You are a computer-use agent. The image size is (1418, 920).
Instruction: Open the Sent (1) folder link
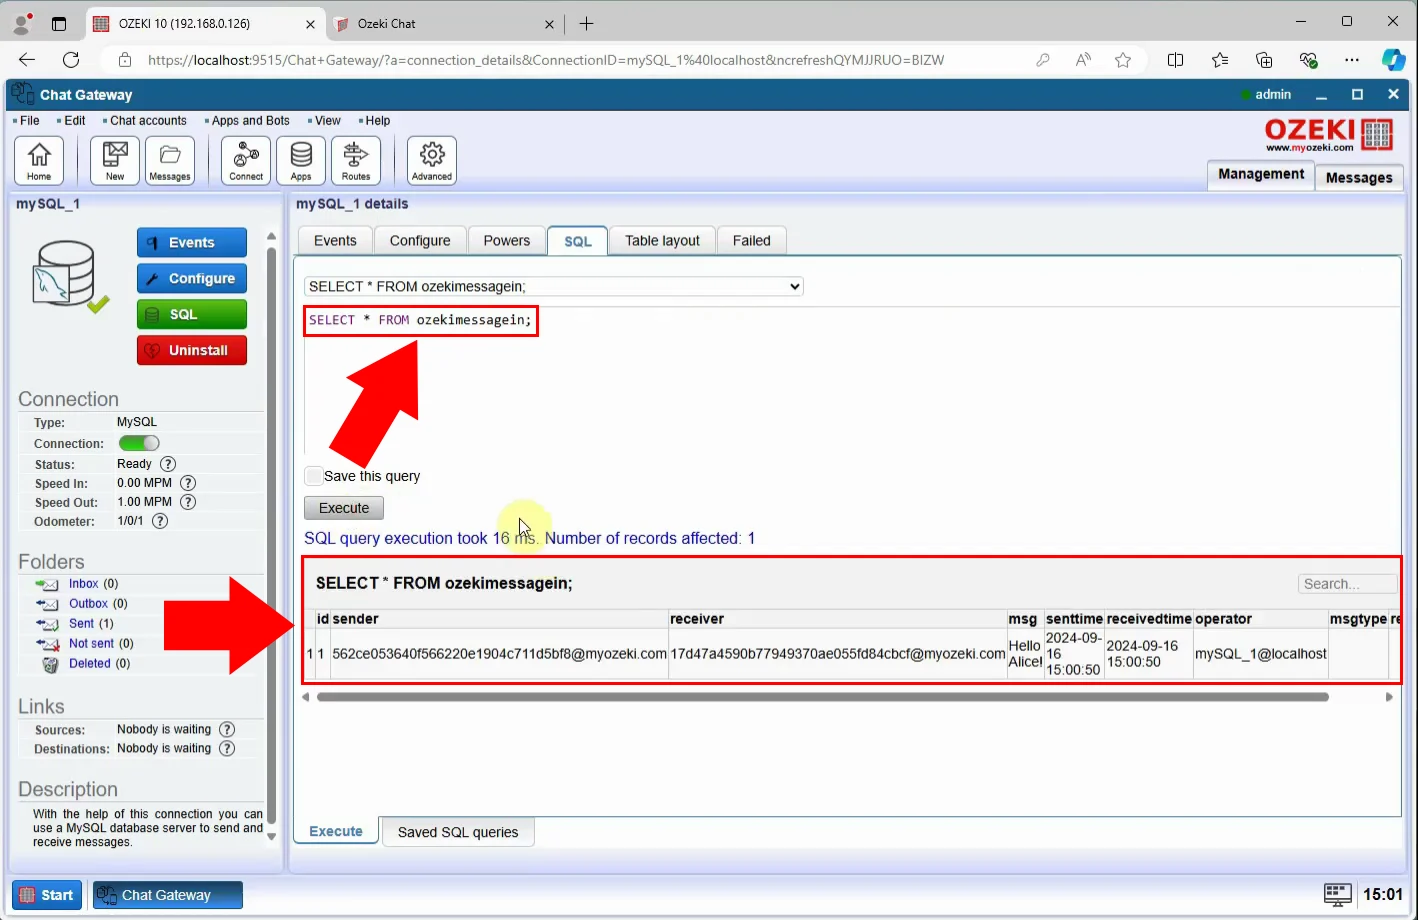tap(91, 624)
